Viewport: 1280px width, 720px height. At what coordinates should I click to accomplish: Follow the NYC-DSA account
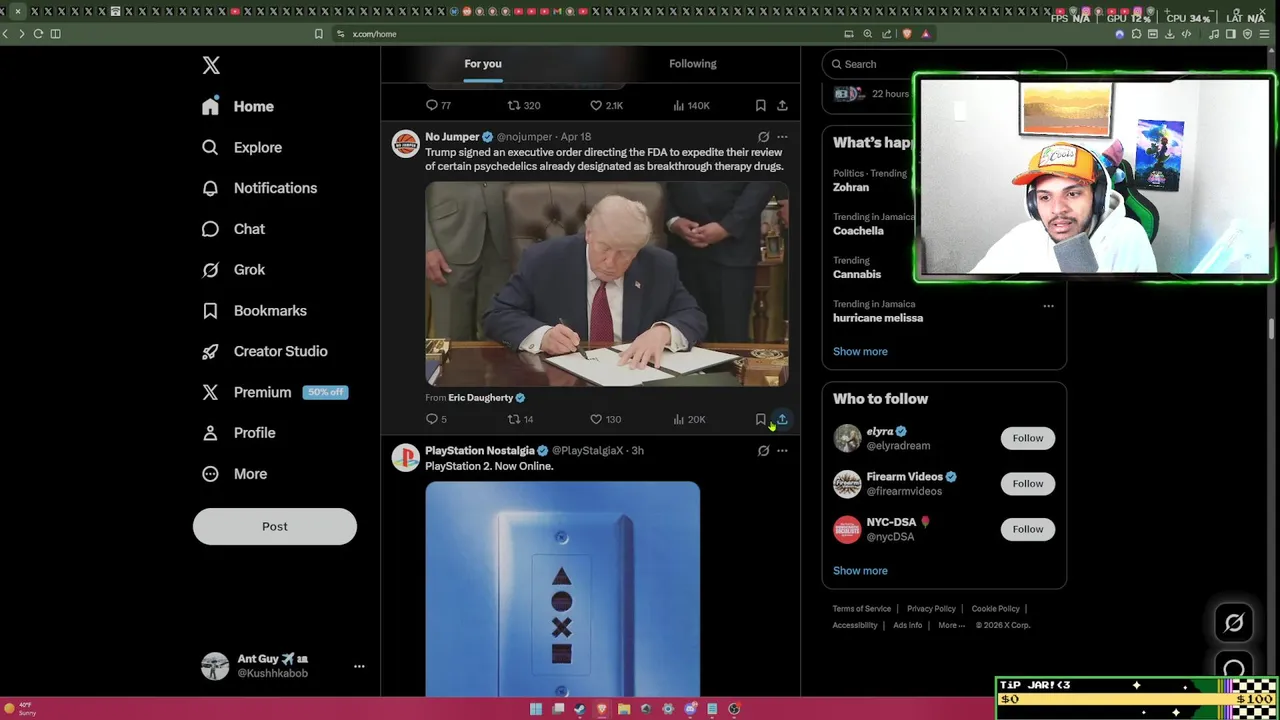pyautogui.click(x=1027, y=529)
